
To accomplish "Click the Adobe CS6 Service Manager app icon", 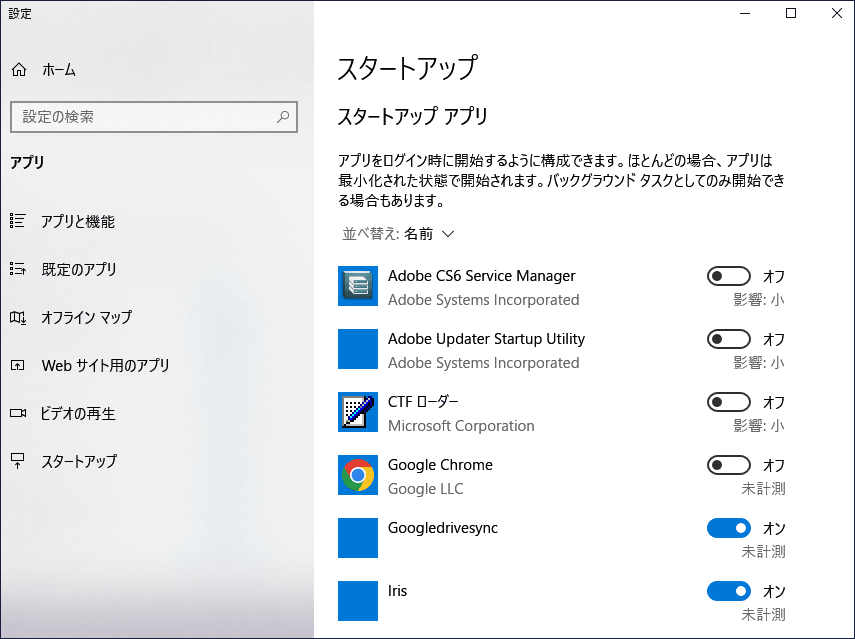I will [x=357, y=287].
